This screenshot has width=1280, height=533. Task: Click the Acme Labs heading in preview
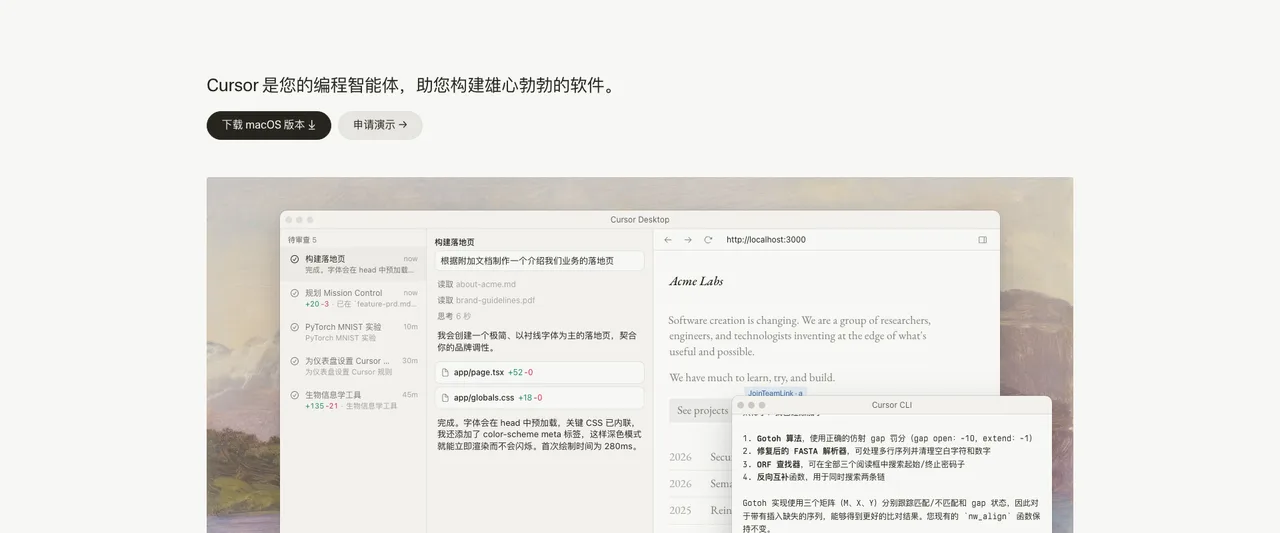click(696, 281)
